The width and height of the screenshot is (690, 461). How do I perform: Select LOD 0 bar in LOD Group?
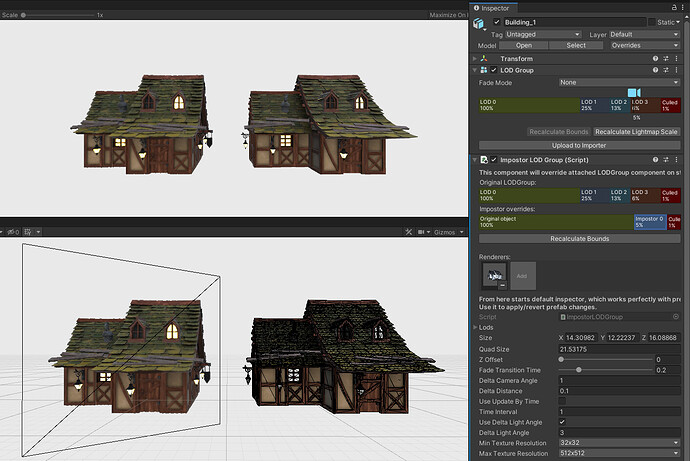click(529, 105)
